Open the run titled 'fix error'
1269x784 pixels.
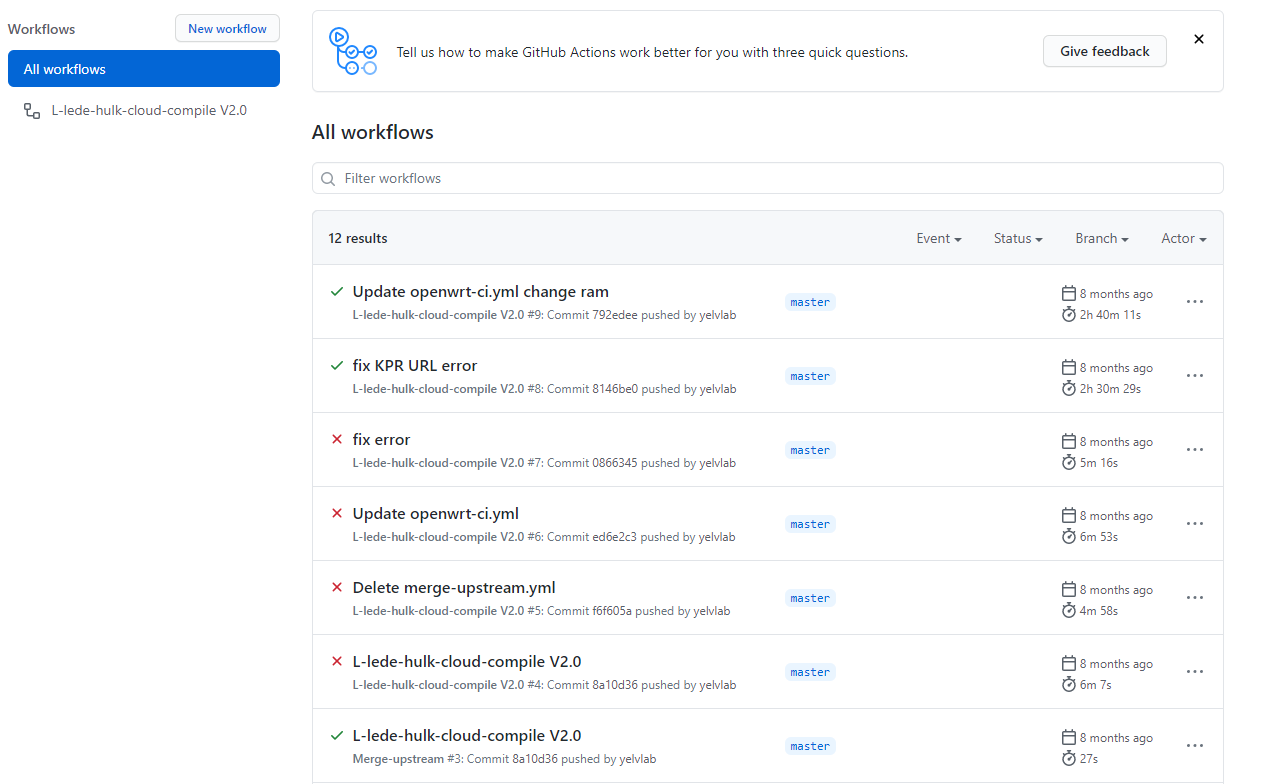(382, 440)
